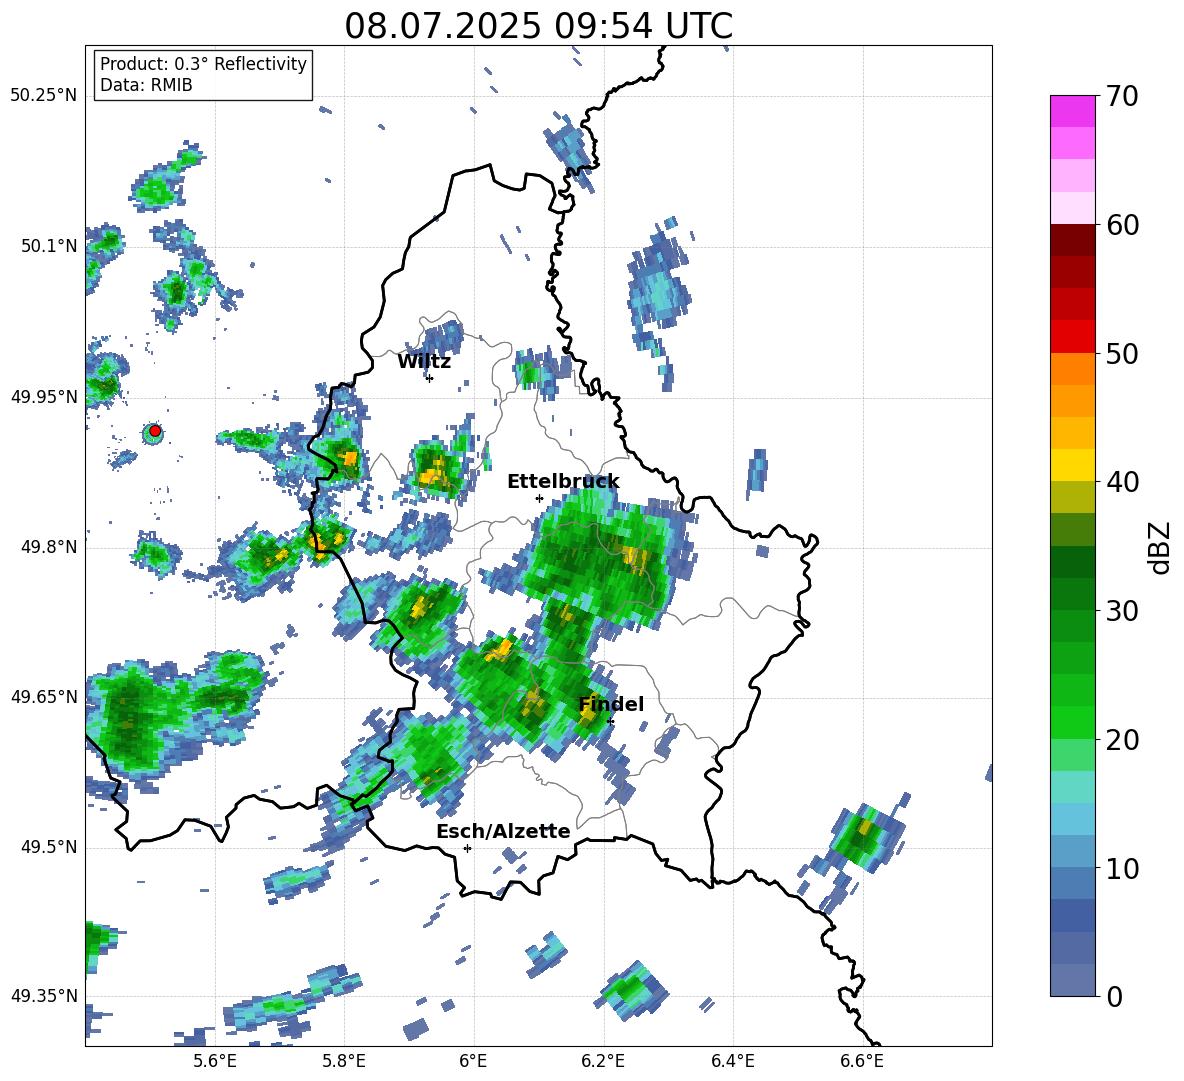Click the Esch/Alzette station cross marker
This screenshot has width=1184, height=1081.
pyautogui.click(x=467, y=848)
